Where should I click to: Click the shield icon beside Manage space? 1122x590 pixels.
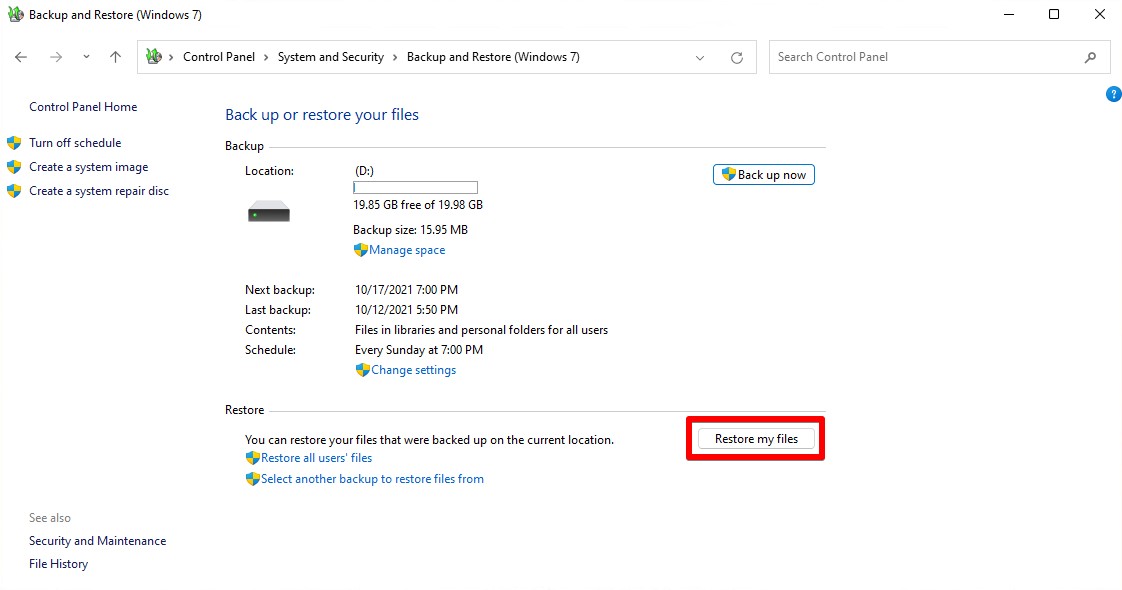coord(361,249)
